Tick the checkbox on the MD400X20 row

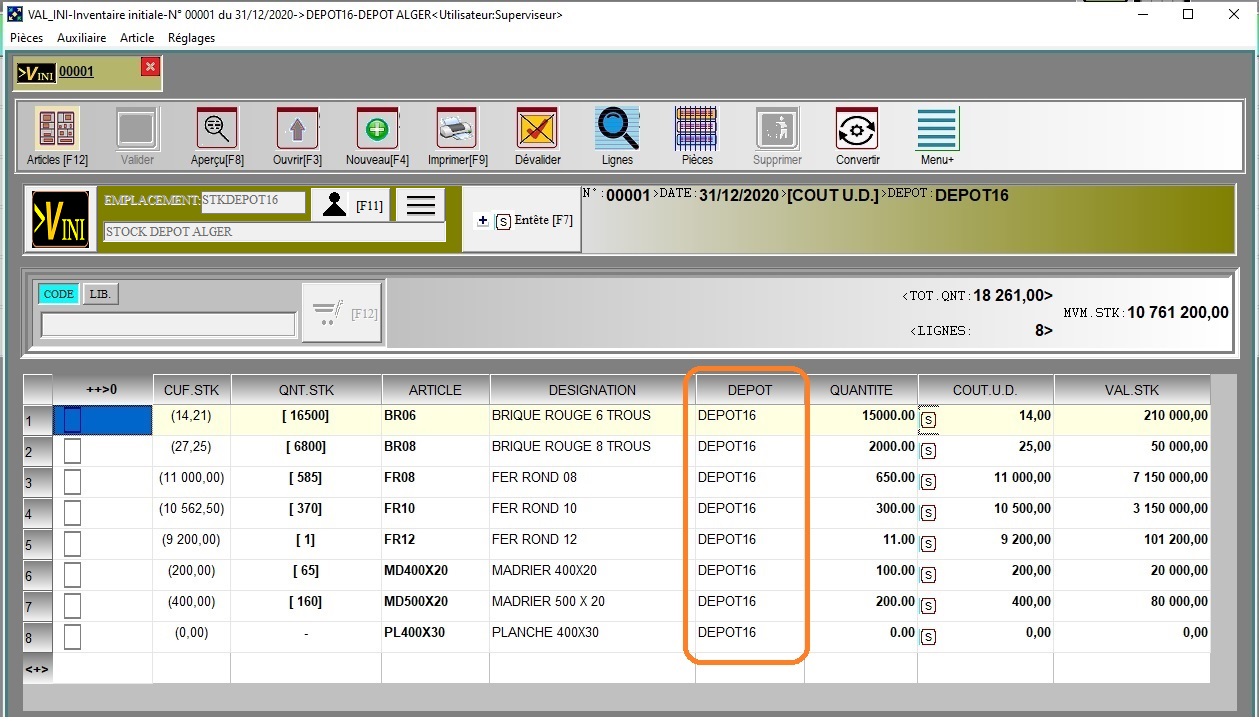pyautogui.click(x=72, y=575)
